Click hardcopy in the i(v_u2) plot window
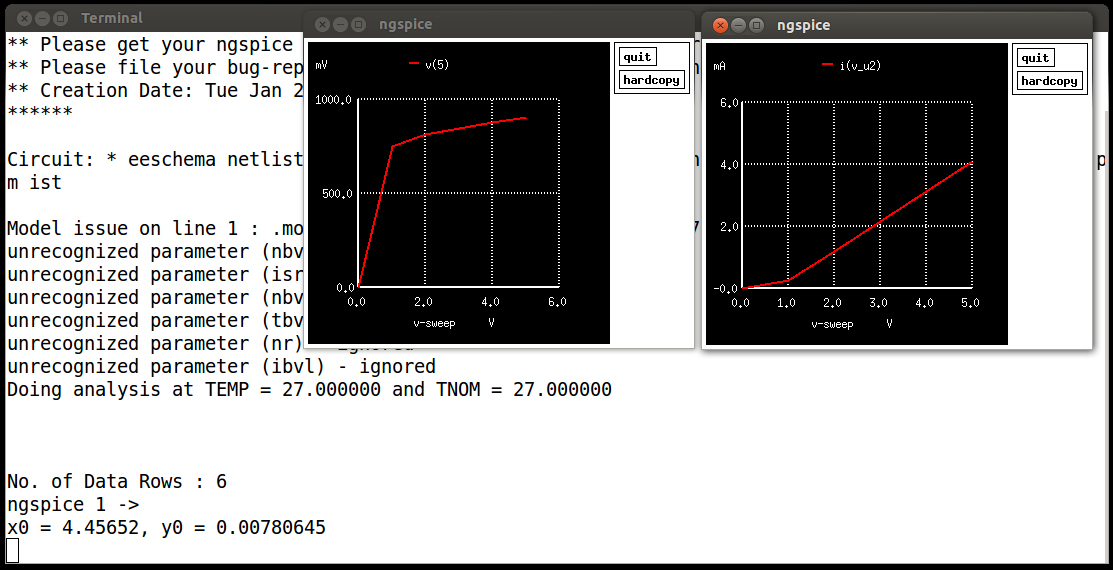Image resolution: width=1113 pixels, height=570 pixels. tap(1049, 80)
